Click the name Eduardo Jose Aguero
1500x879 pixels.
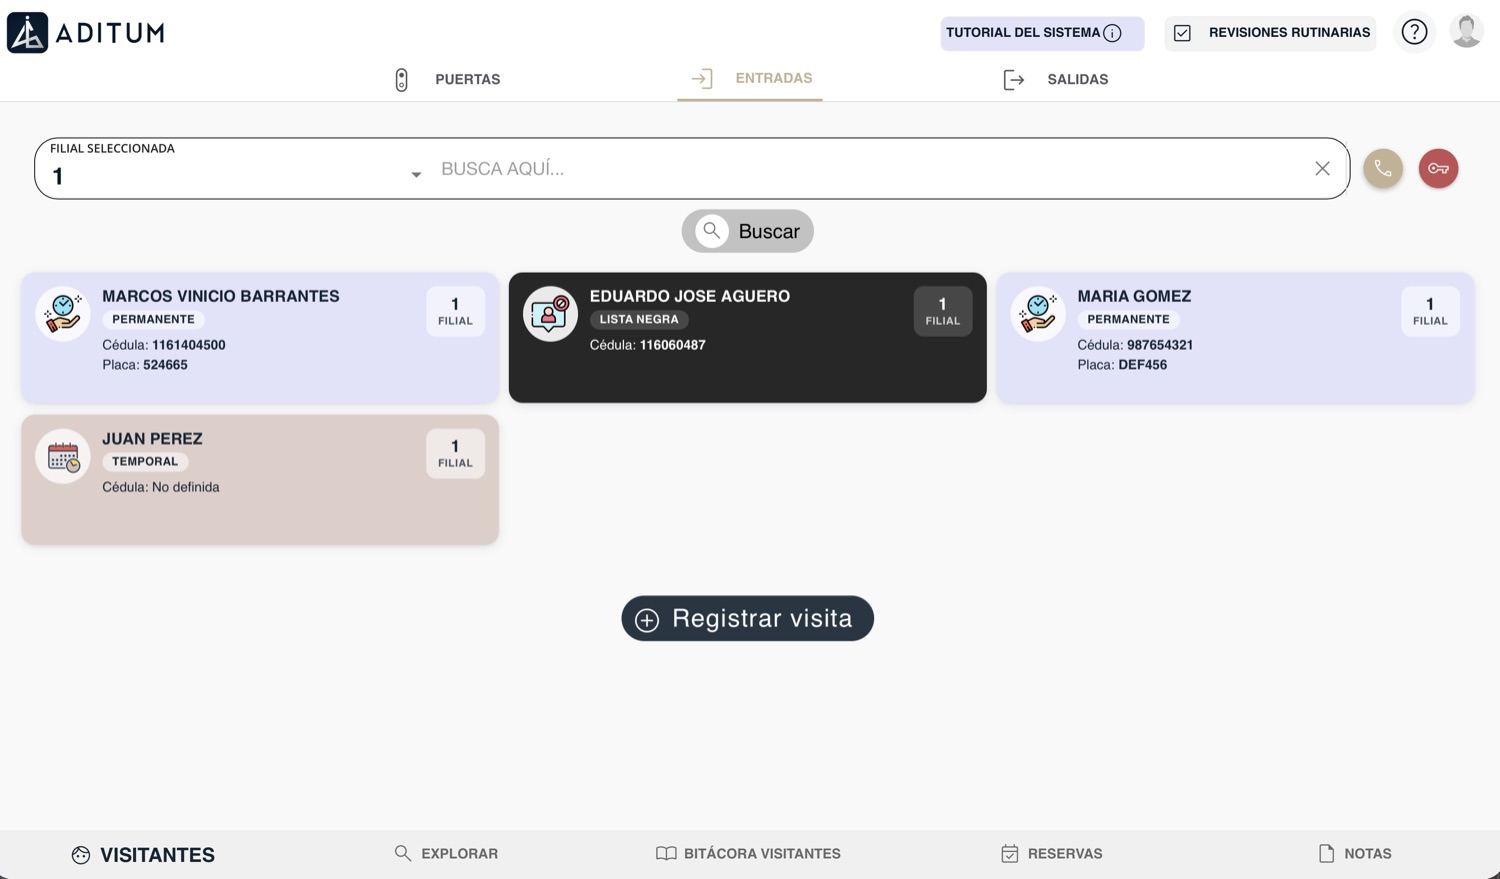(690, 296)
